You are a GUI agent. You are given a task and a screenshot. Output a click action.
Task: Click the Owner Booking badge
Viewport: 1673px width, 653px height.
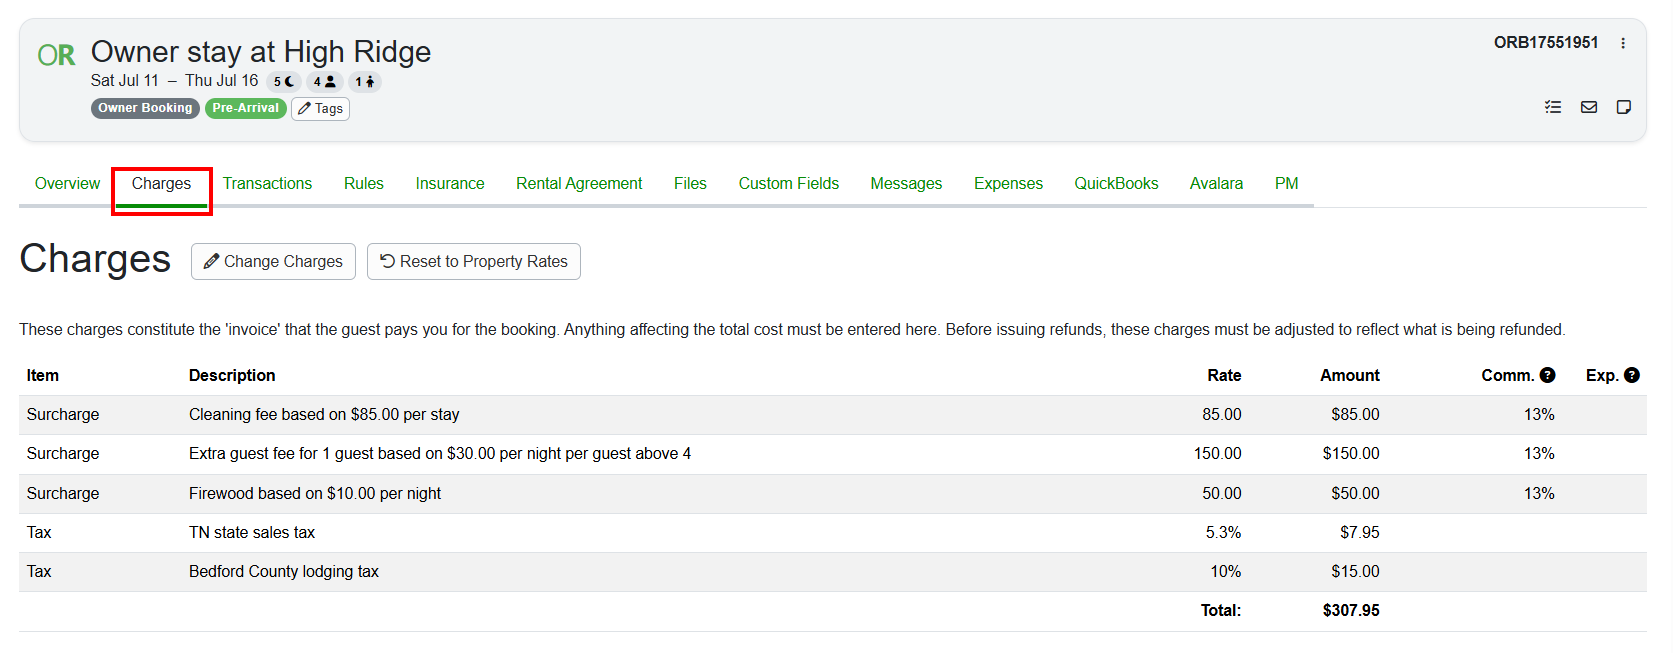pyautogui.click(x=145, y=108)
